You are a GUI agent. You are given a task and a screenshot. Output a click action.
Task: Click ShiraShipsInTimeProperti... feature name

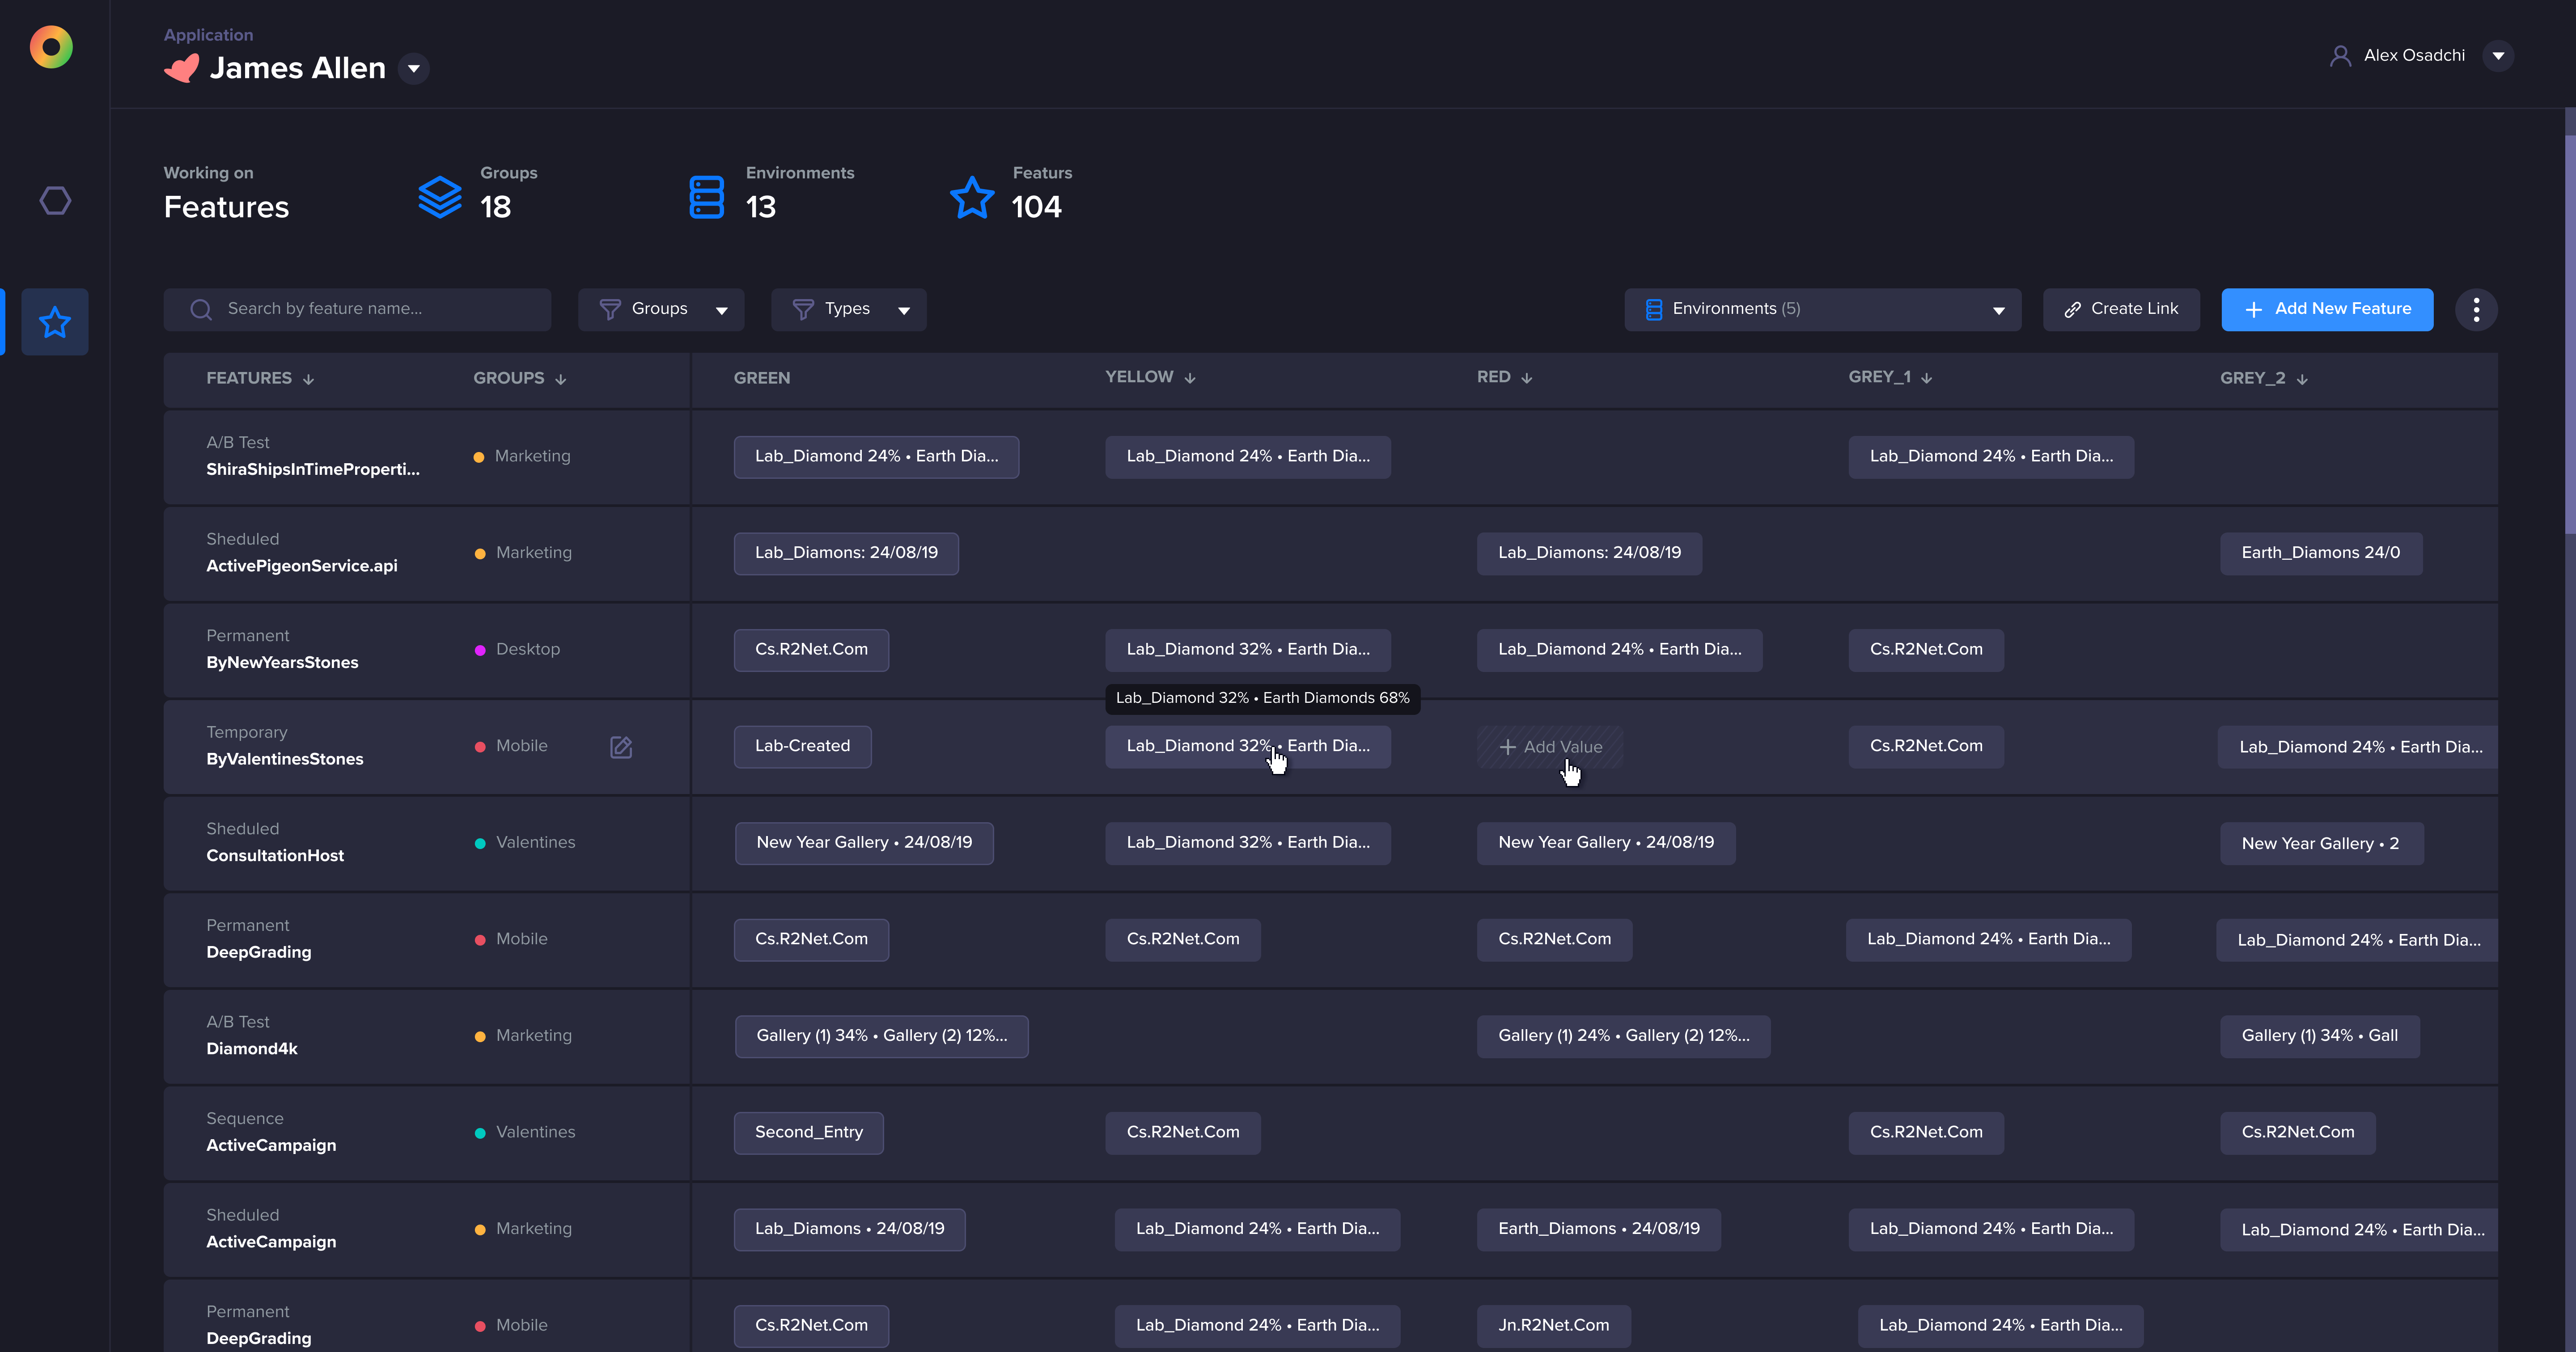313,470
